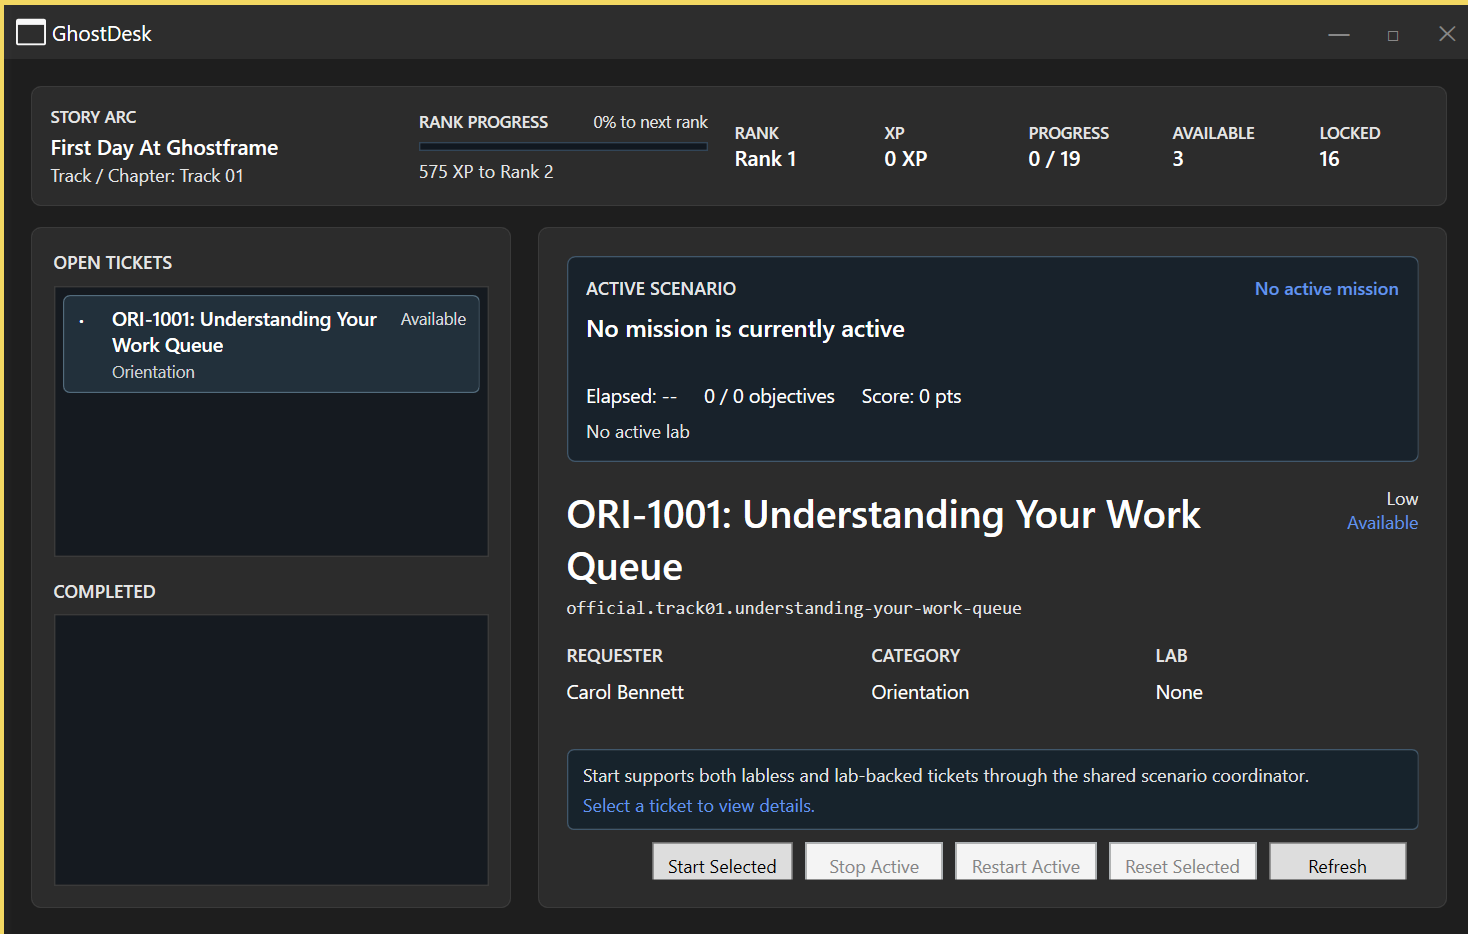Click the 'No active lab' text
Image resolution: width=1468 pixels, height=934 pixels.
click(638, 432)
